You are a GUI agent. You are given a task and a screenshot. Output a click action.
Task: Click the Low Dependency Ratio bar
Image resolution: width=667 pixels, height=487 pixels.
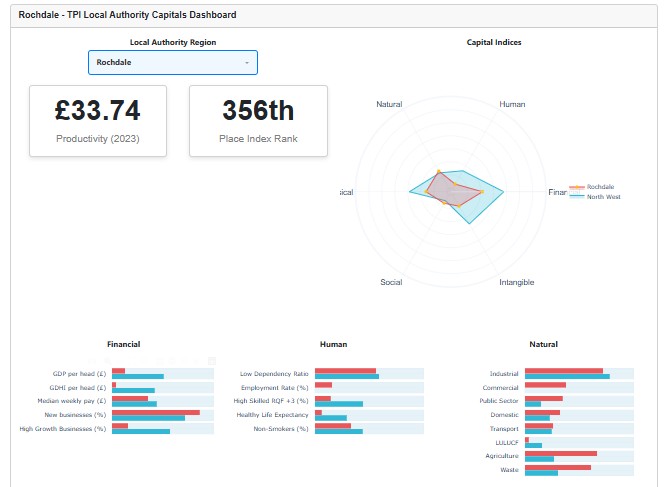[346, 371]
